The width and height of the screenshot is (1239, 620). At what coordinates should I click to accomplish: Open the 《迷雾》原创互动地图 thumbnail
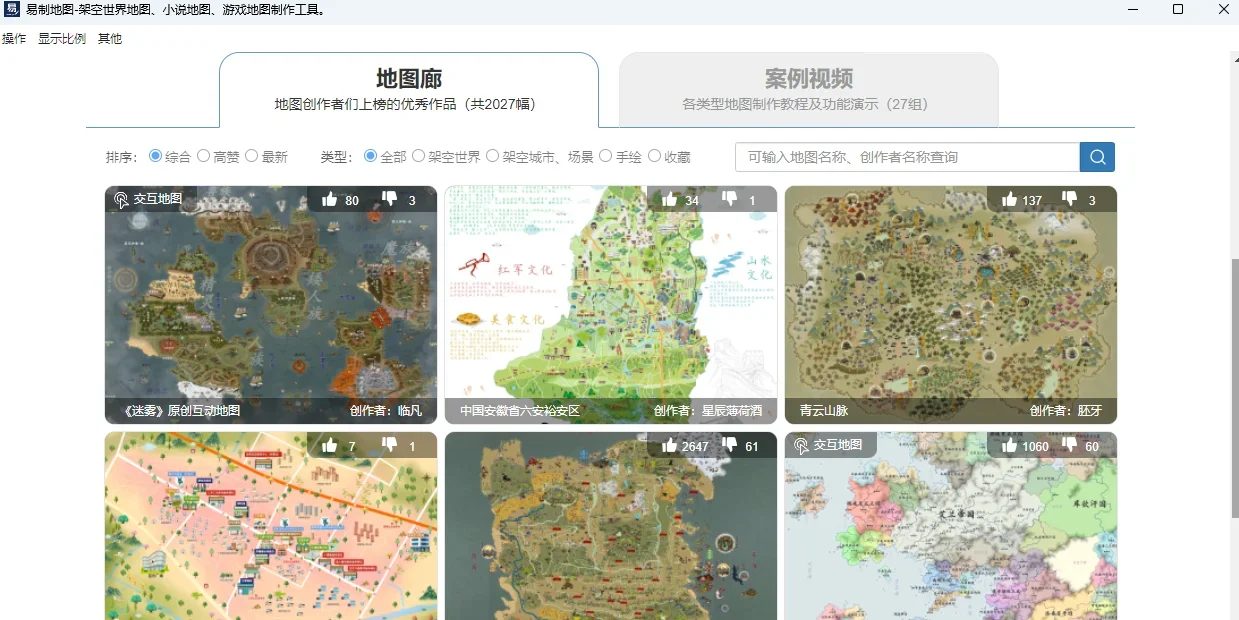pyautogui.click(x=271, y=305)
